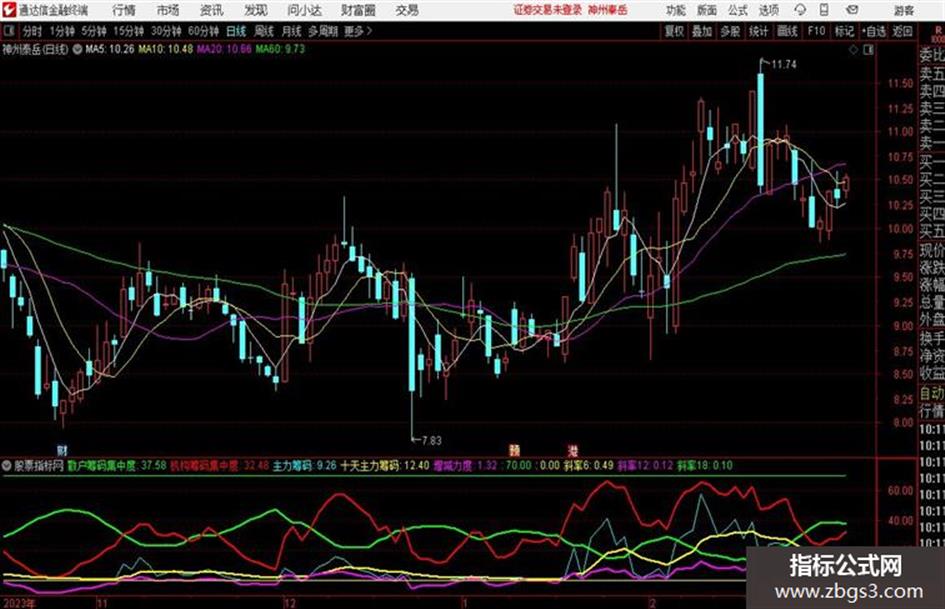
Task: Switch to 月线 period tab
Action: pyautogui.click(x=291, y=31)
